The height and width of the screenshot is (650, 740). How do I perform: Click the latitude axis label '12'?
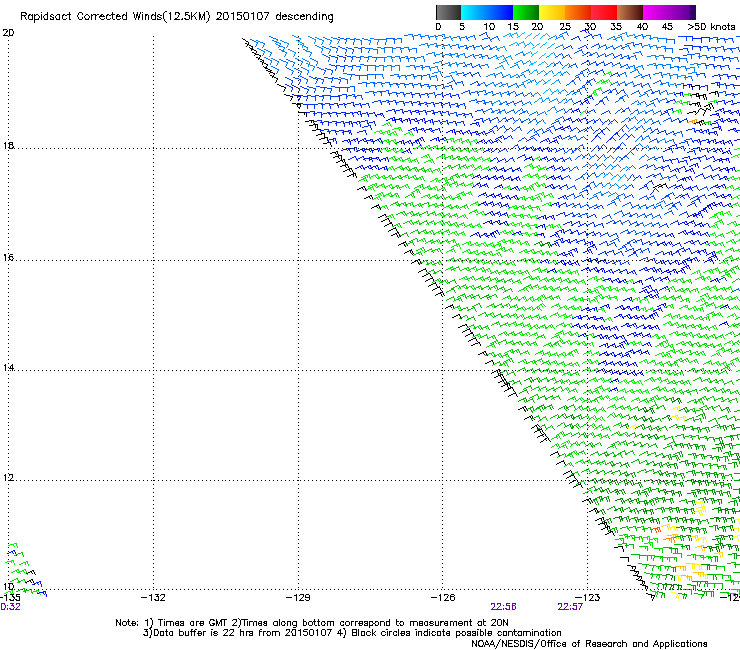pos(8,477)
